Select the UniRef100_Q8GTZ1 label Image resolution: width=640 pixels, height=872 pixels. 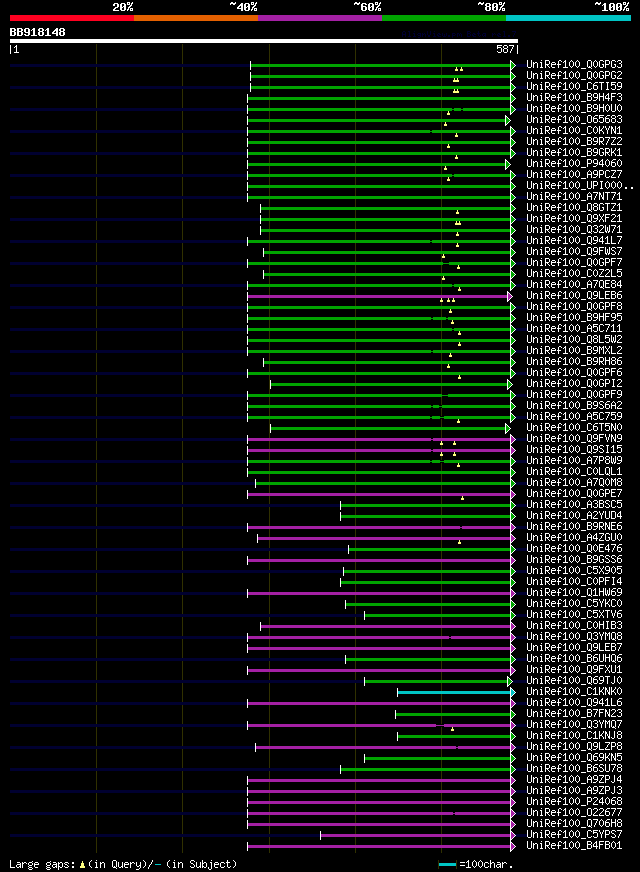(574, 207)
